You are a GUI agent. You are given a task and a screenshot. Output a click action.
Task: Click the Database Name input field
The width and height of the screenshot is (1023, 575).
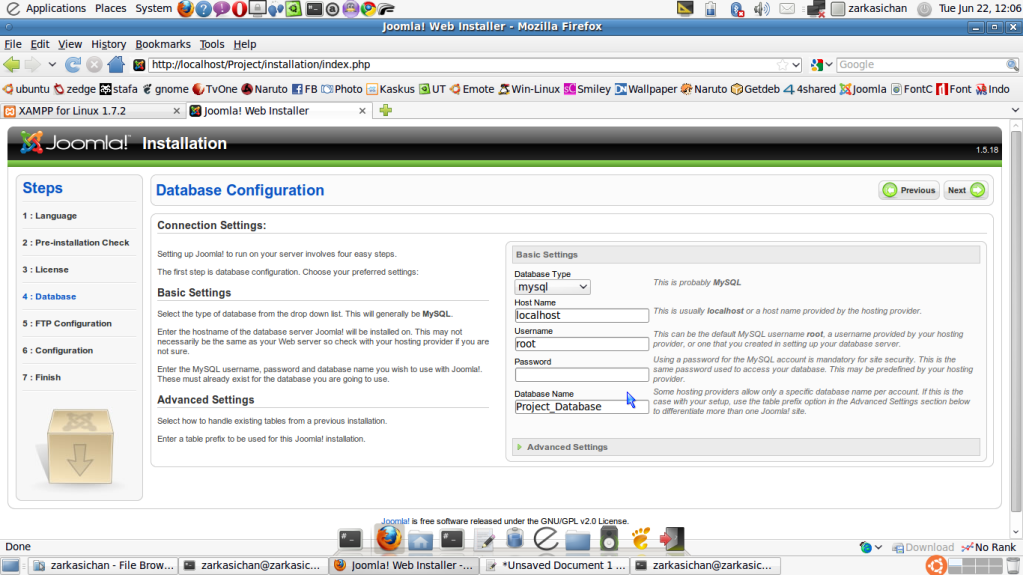point(581,407)
